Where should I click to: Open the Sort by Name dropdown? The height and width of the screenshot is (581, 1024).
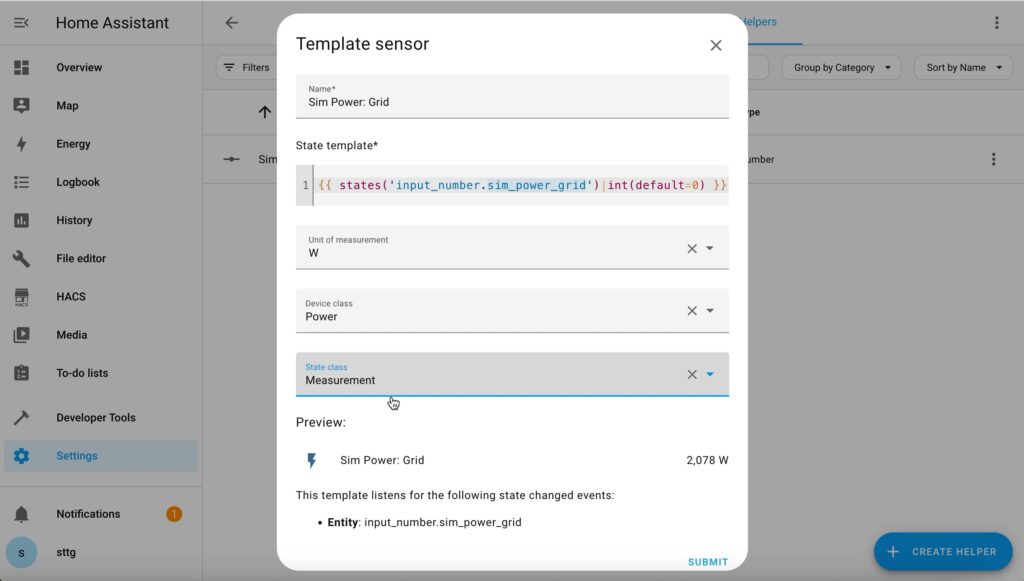pos(963,67)
